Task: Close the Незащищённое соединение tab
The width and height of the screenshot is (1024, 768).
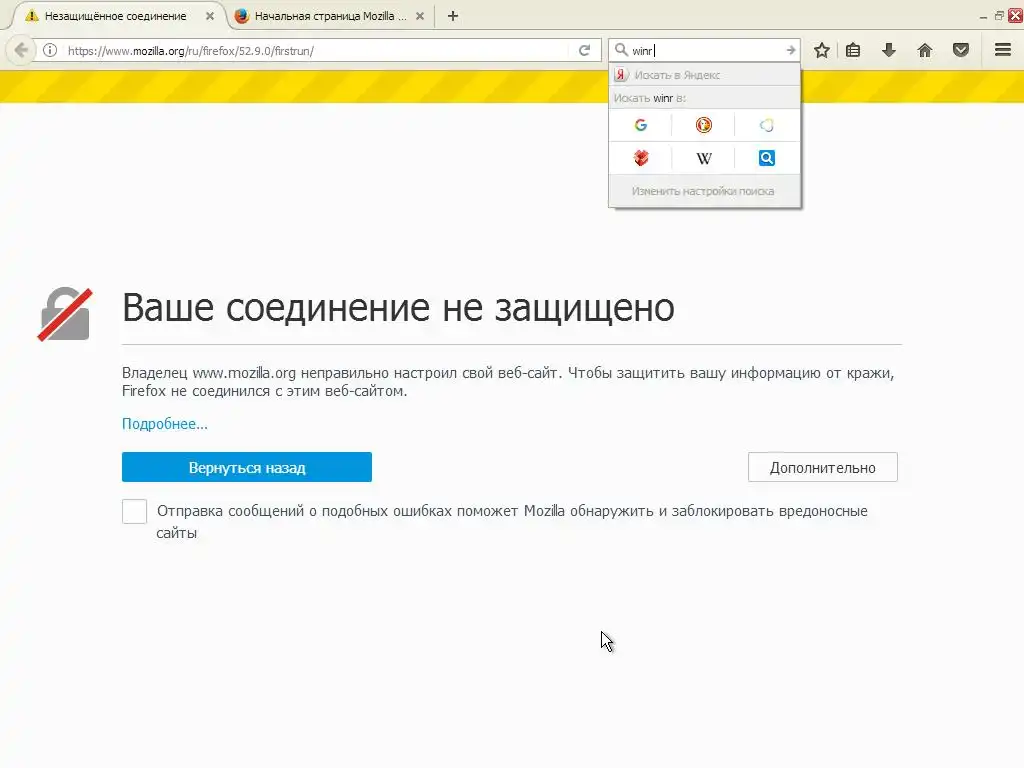Action: point(210,16)
